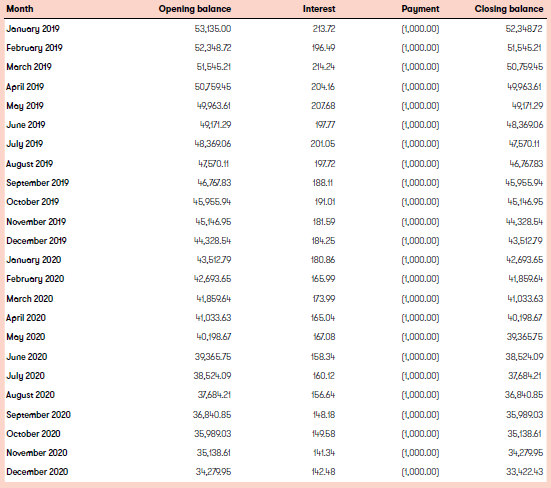Click closing balance 42,693.65
The height and width of the screenshot is (488, 551).
(524, 260)
